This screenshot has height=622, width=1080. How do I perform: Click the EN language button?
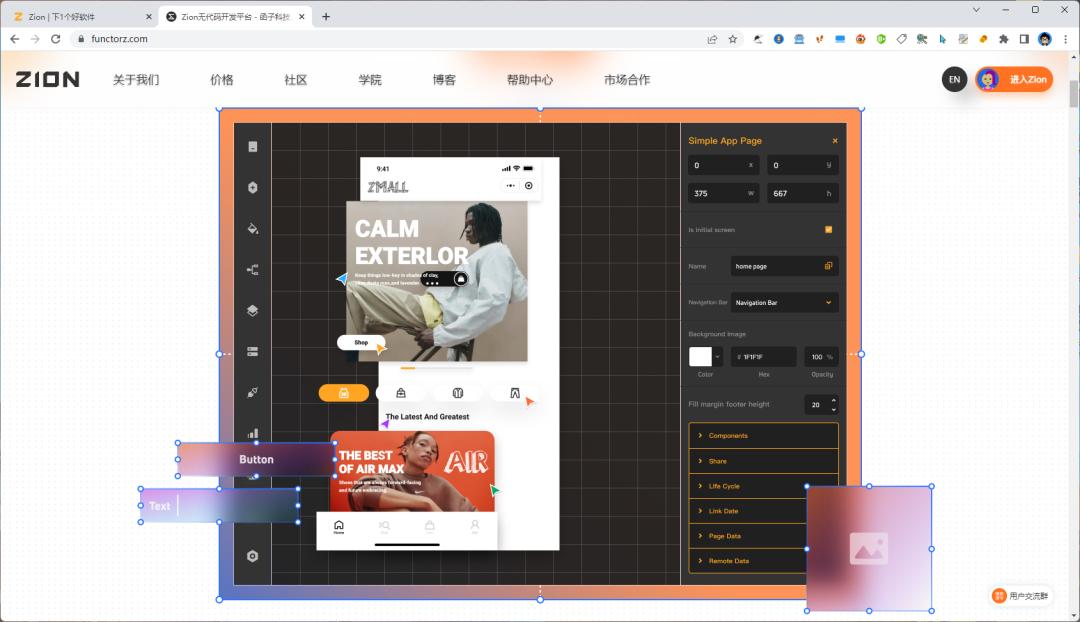(954, 79)
